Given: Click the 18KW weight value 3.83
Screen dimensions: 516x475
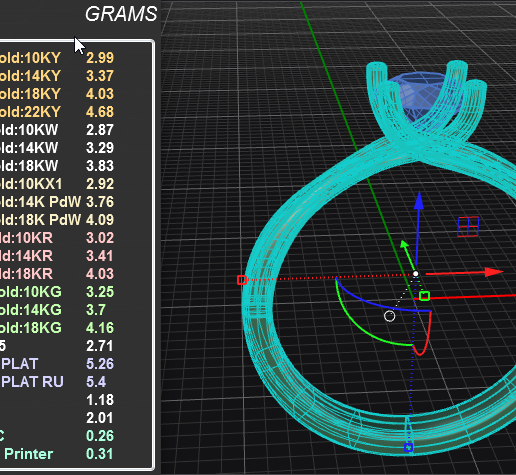Looking at the screenshot, I should point(100,166).
